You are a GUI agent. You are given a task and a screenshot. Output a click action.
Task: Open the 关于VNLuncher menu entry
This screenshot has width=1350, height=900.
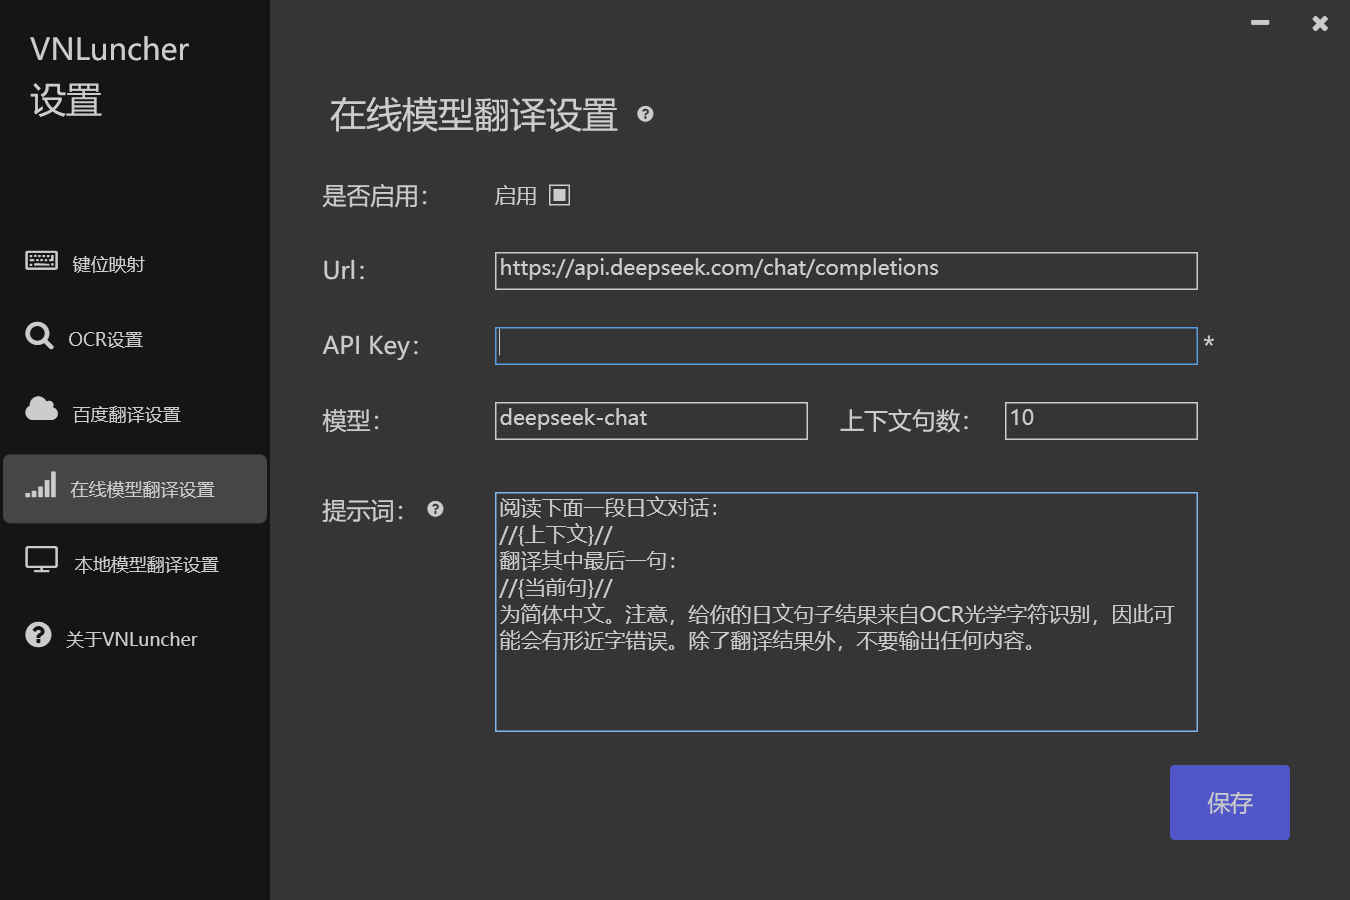click(x=135, y=639)
